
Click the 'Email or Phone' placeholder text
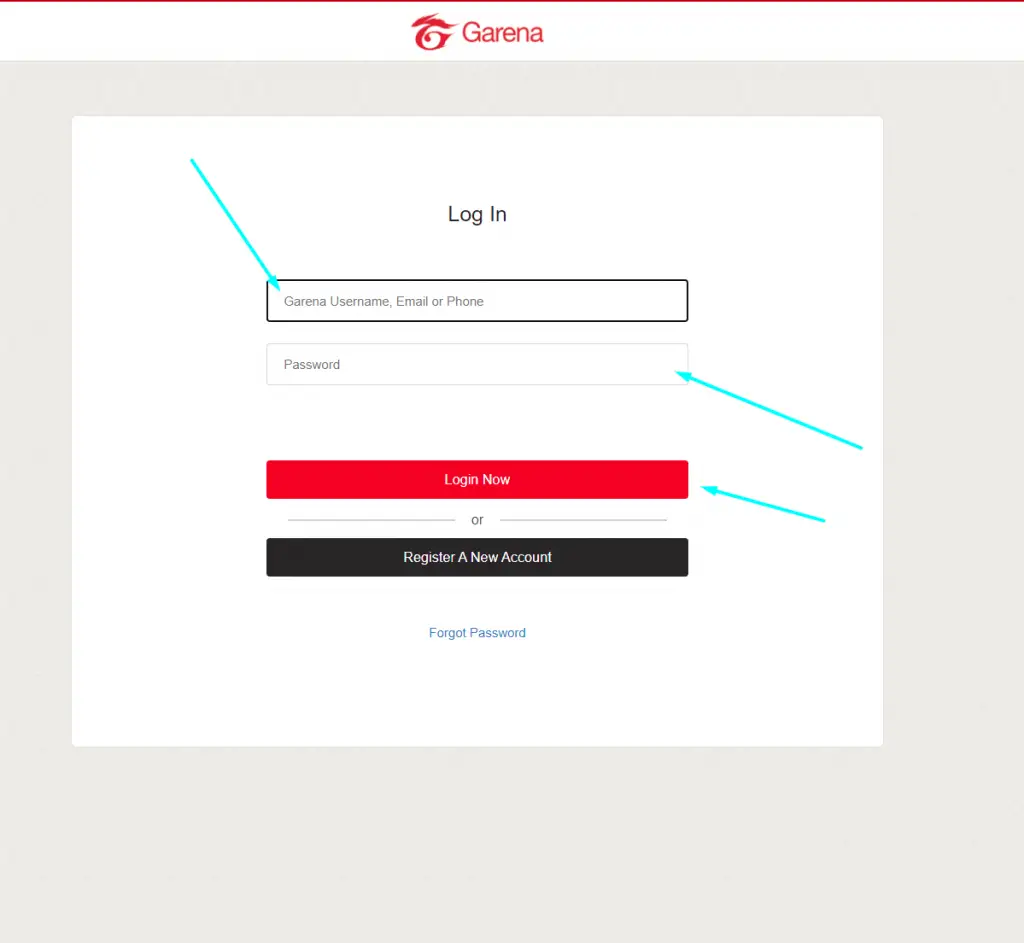[440, 301]
